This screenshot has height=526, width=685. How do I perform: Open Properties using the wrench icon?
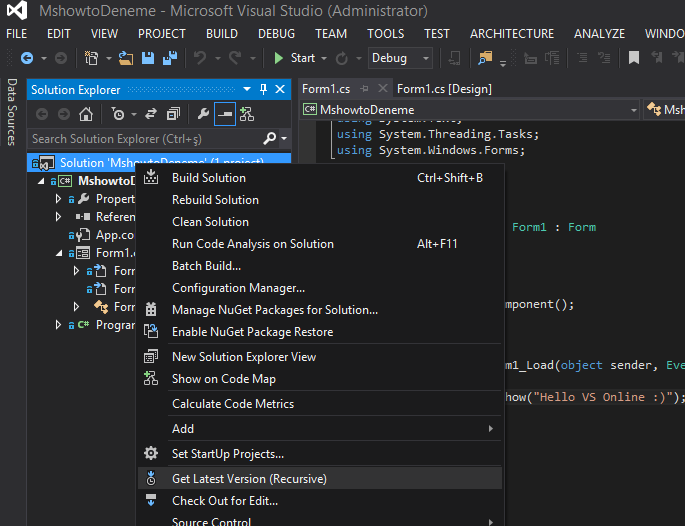(203, 114)
